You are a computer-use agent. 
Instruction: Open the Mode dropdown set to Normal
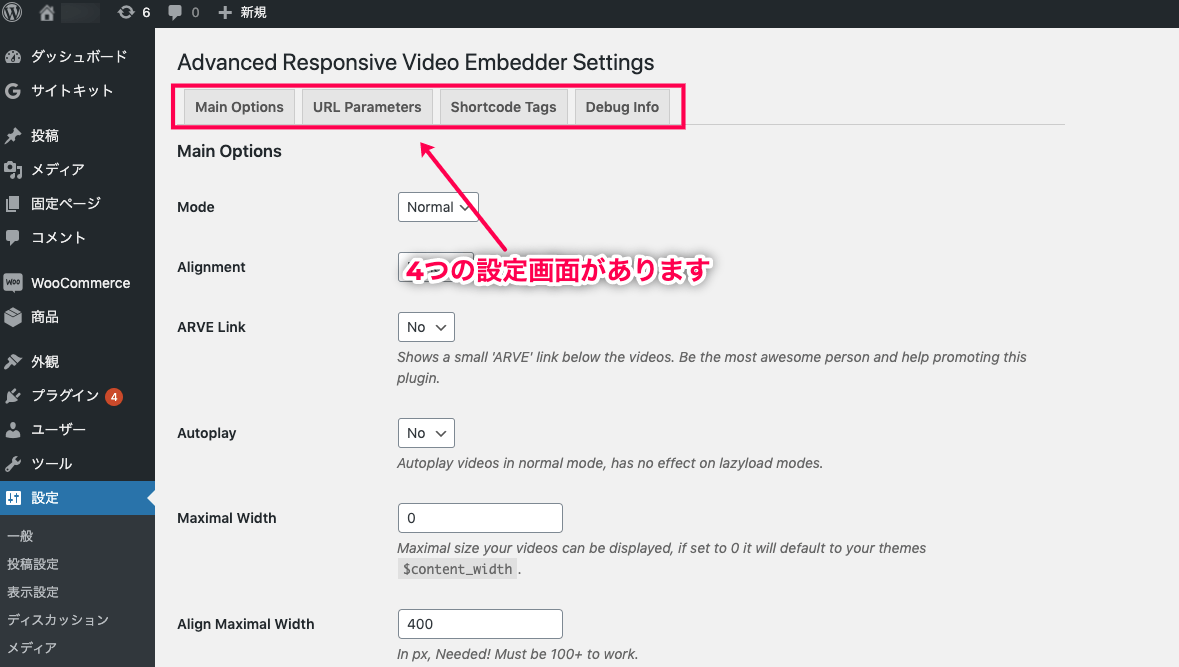tap(438, 207)
